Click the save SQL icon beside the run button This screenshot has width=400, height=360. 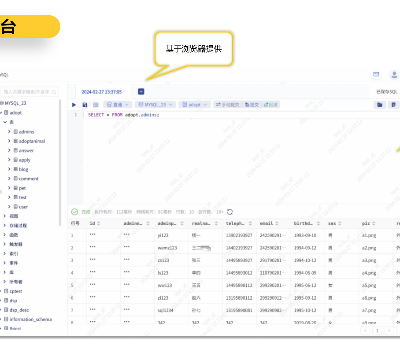coord(85,105)
